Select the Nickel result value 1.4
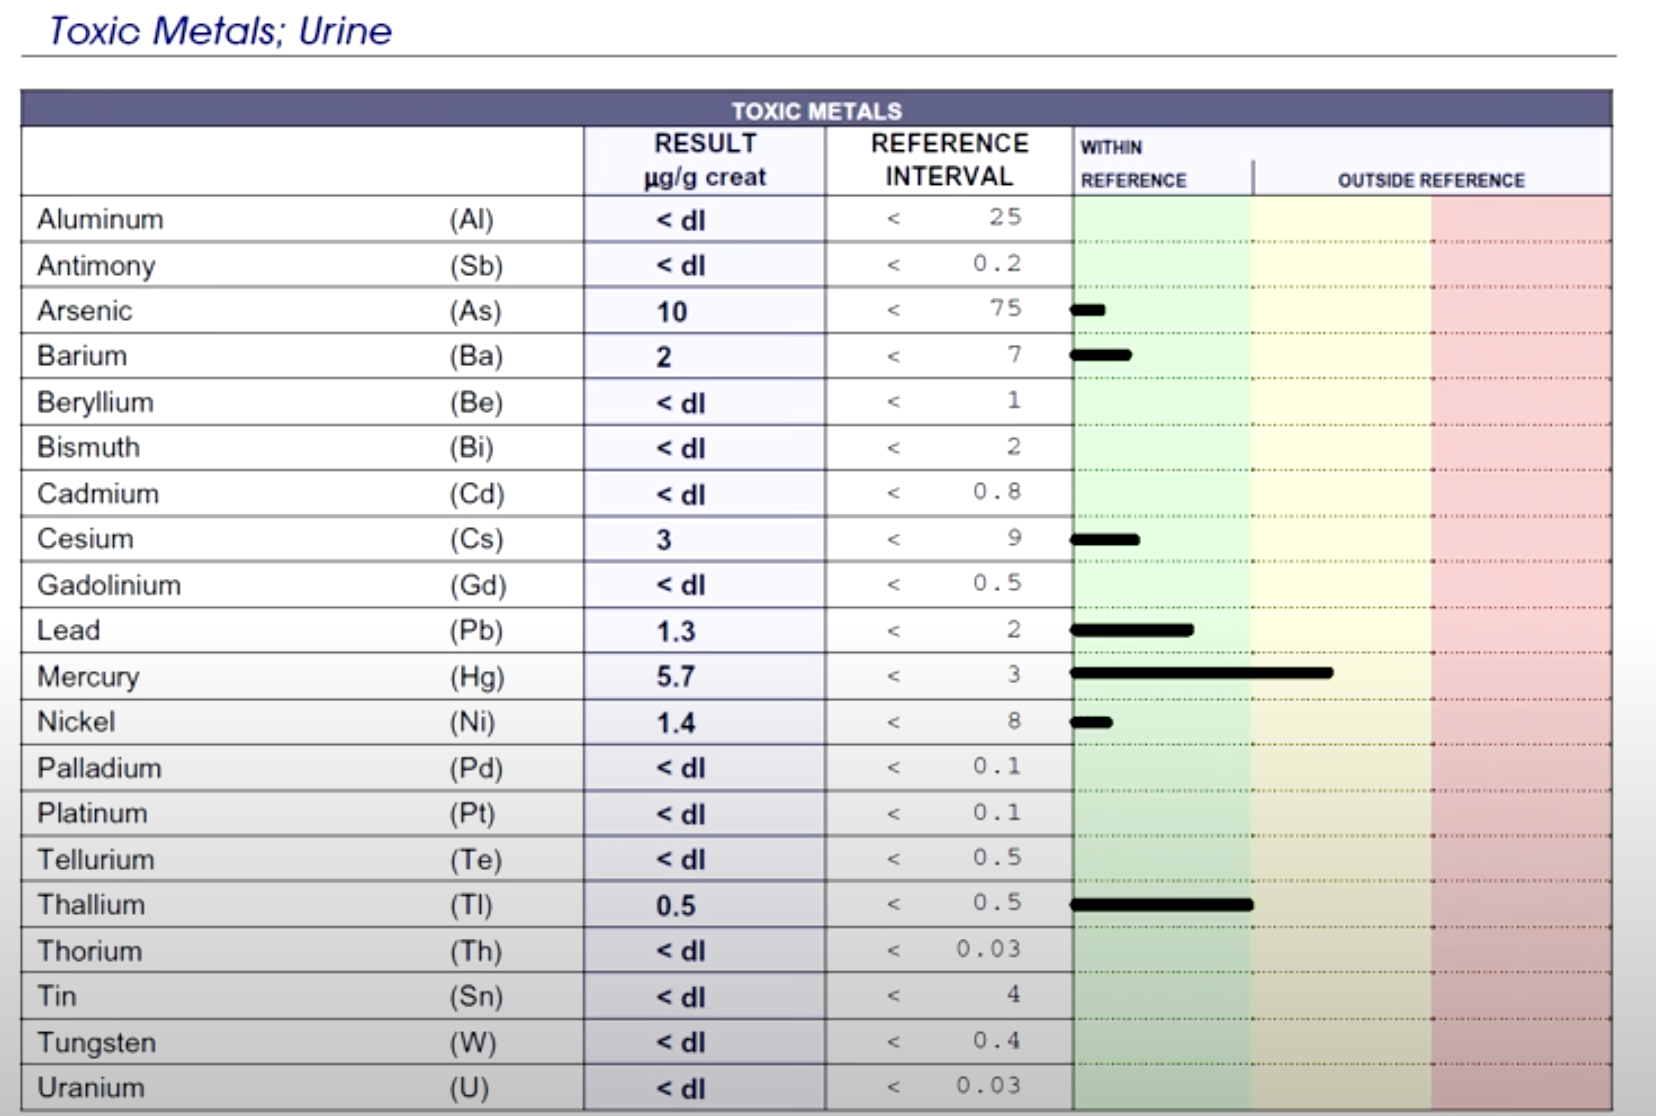The height and width of the screenshot is (1116, 1656). [x=675, y=723]
